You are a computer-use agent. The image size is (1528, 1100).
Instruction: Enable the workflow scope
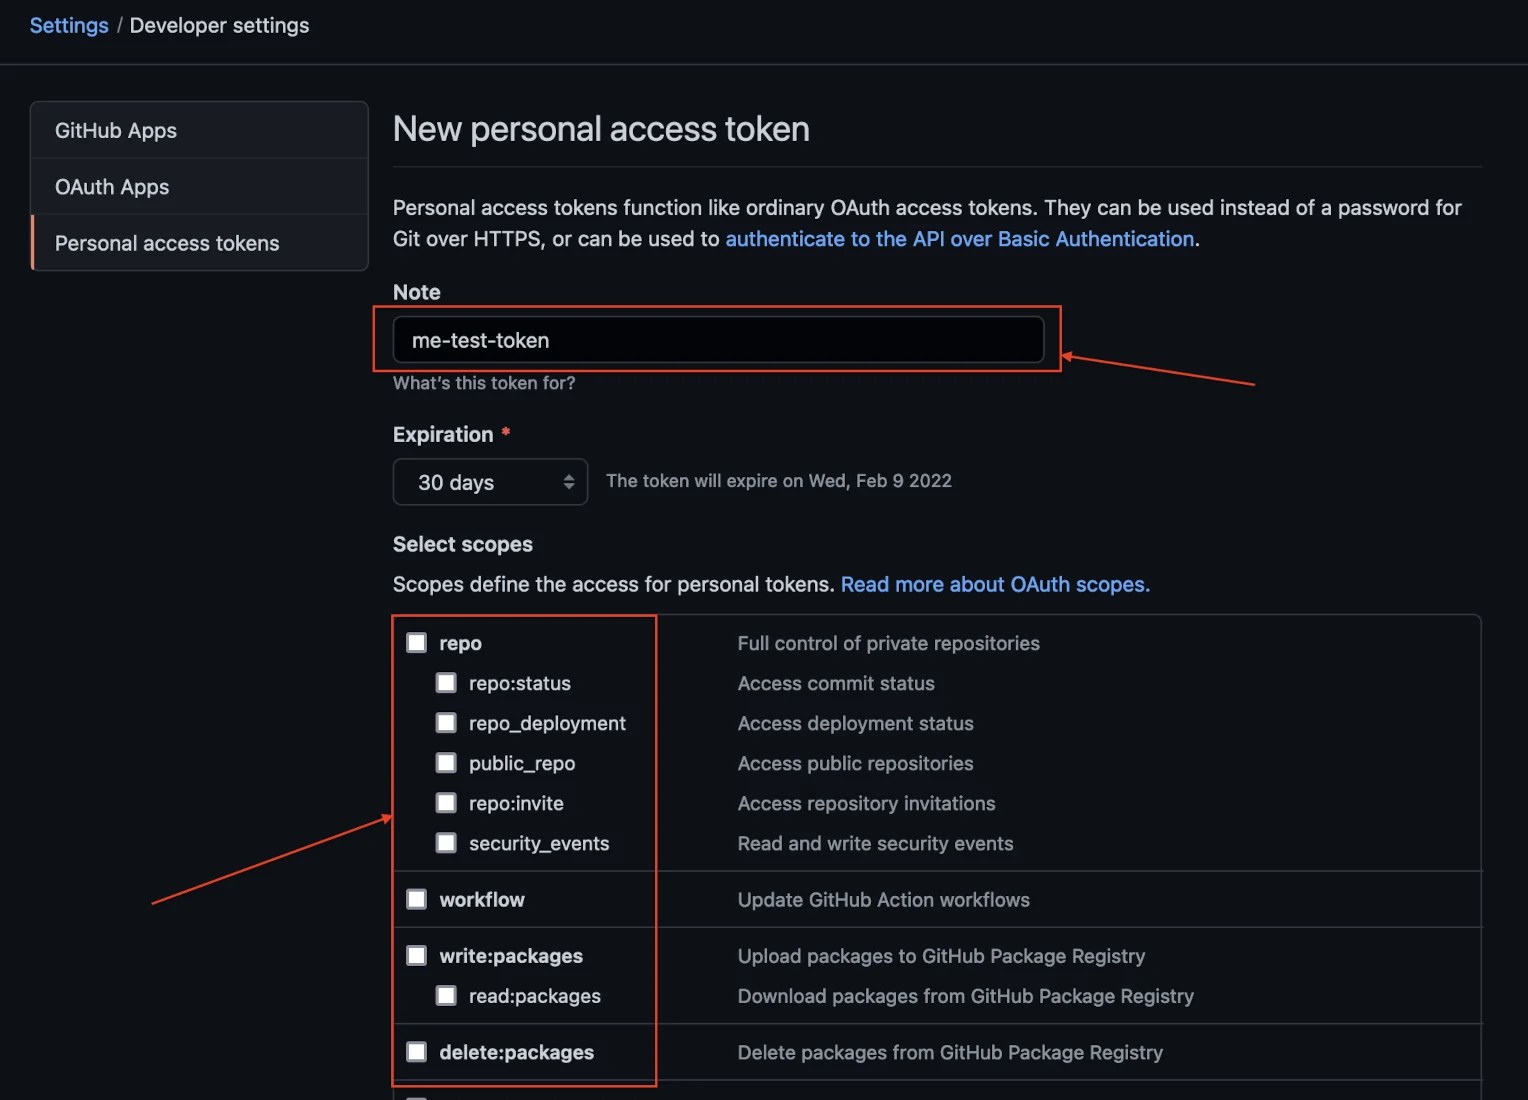pyautogui.click(x=416, y=898)
